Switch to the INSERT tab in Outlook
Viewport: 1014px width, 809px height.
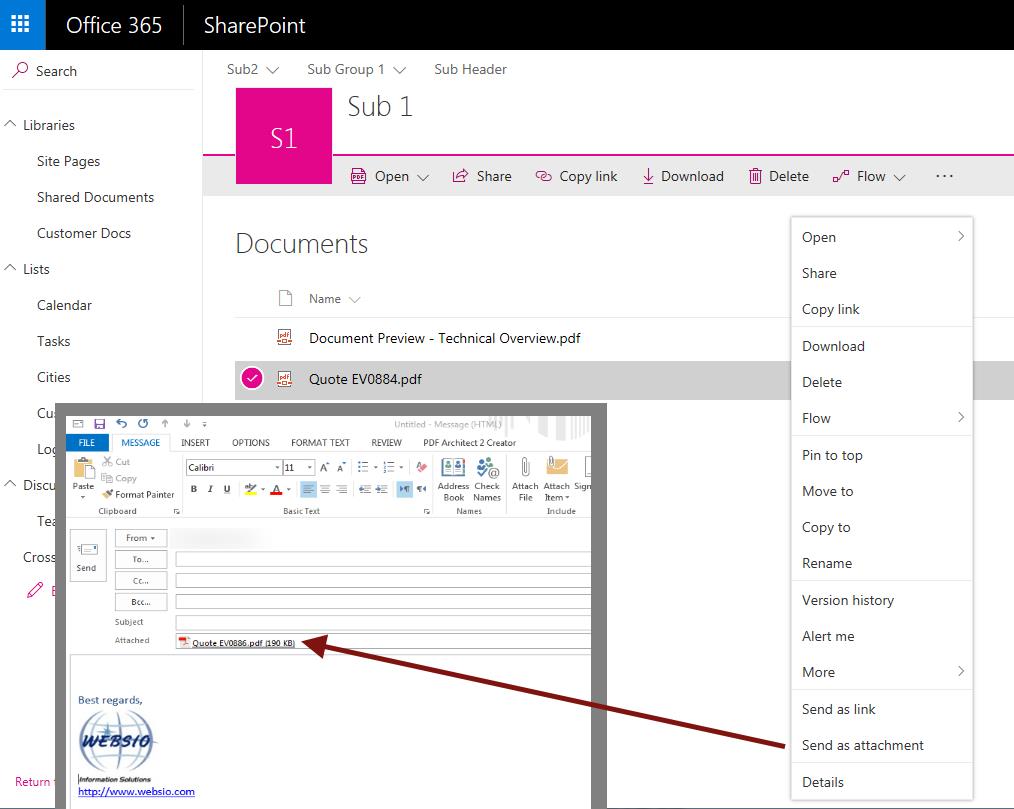tap(195, 442)
